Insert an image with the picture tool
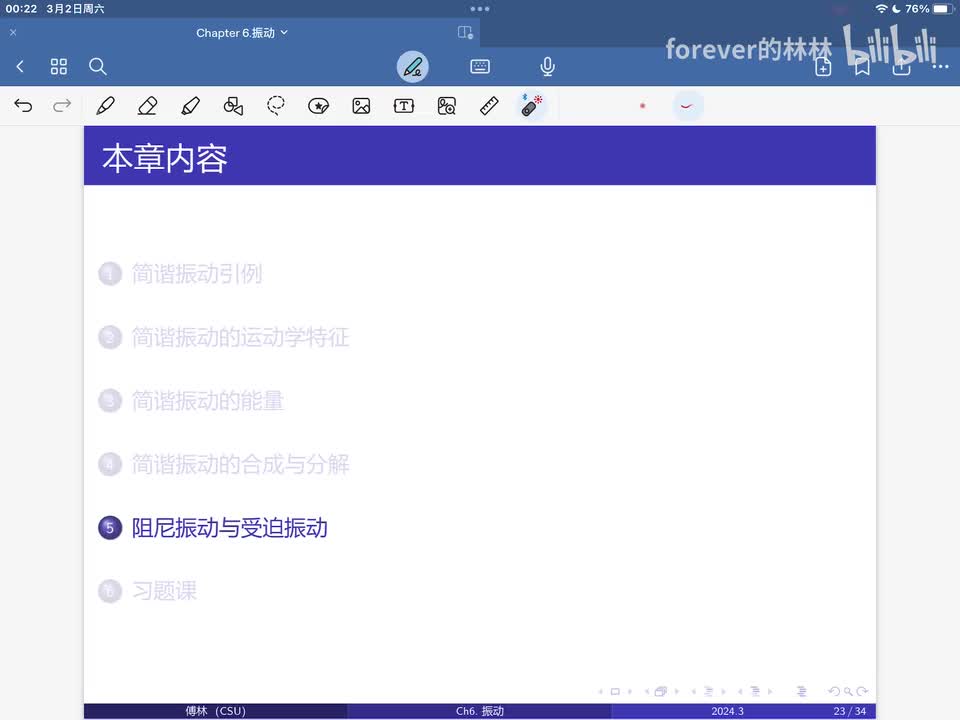 point(361,106)
